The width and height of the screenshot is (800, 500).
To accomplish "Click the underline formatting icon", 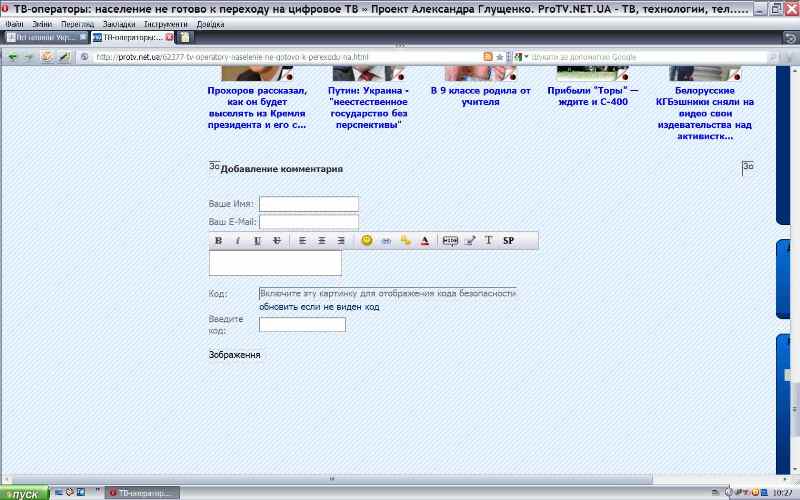I will (x=257, y=241).
